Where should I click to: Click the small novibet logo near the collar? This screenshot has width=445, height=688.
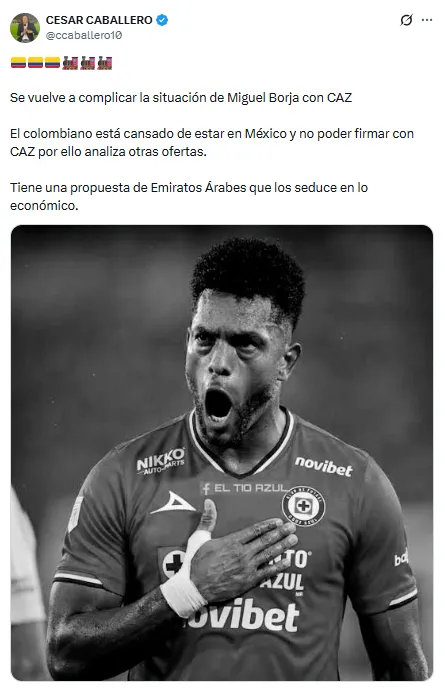pos(323,467)
